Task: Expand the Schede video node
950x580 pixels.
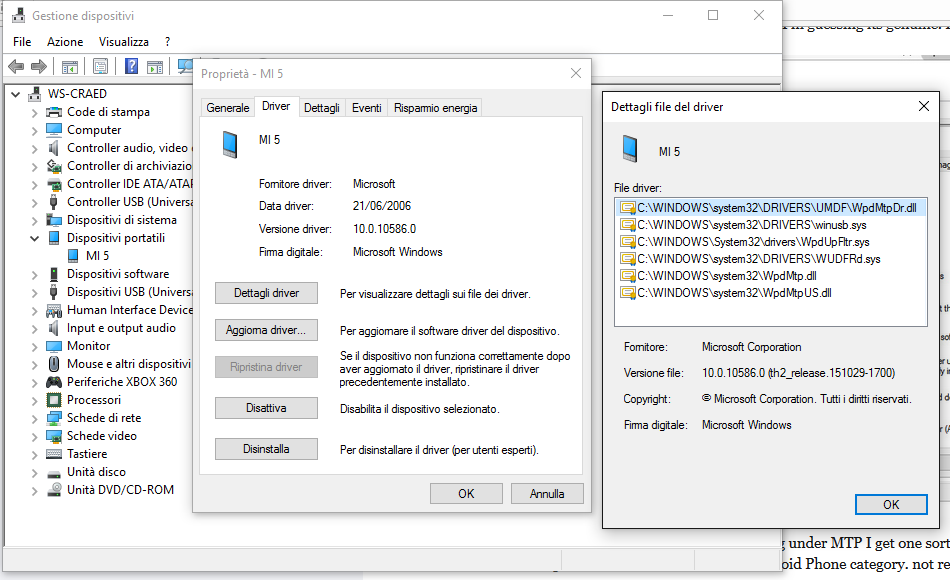Action: [35, 437]
